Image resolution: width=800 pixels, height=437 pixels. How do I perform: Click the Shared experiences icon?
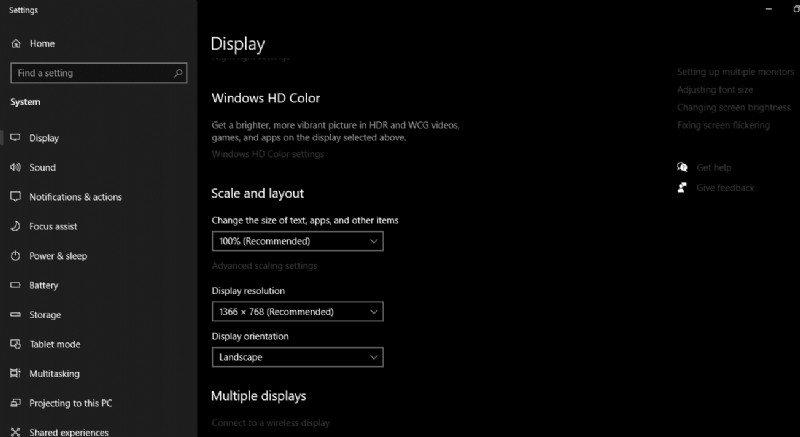15,432
